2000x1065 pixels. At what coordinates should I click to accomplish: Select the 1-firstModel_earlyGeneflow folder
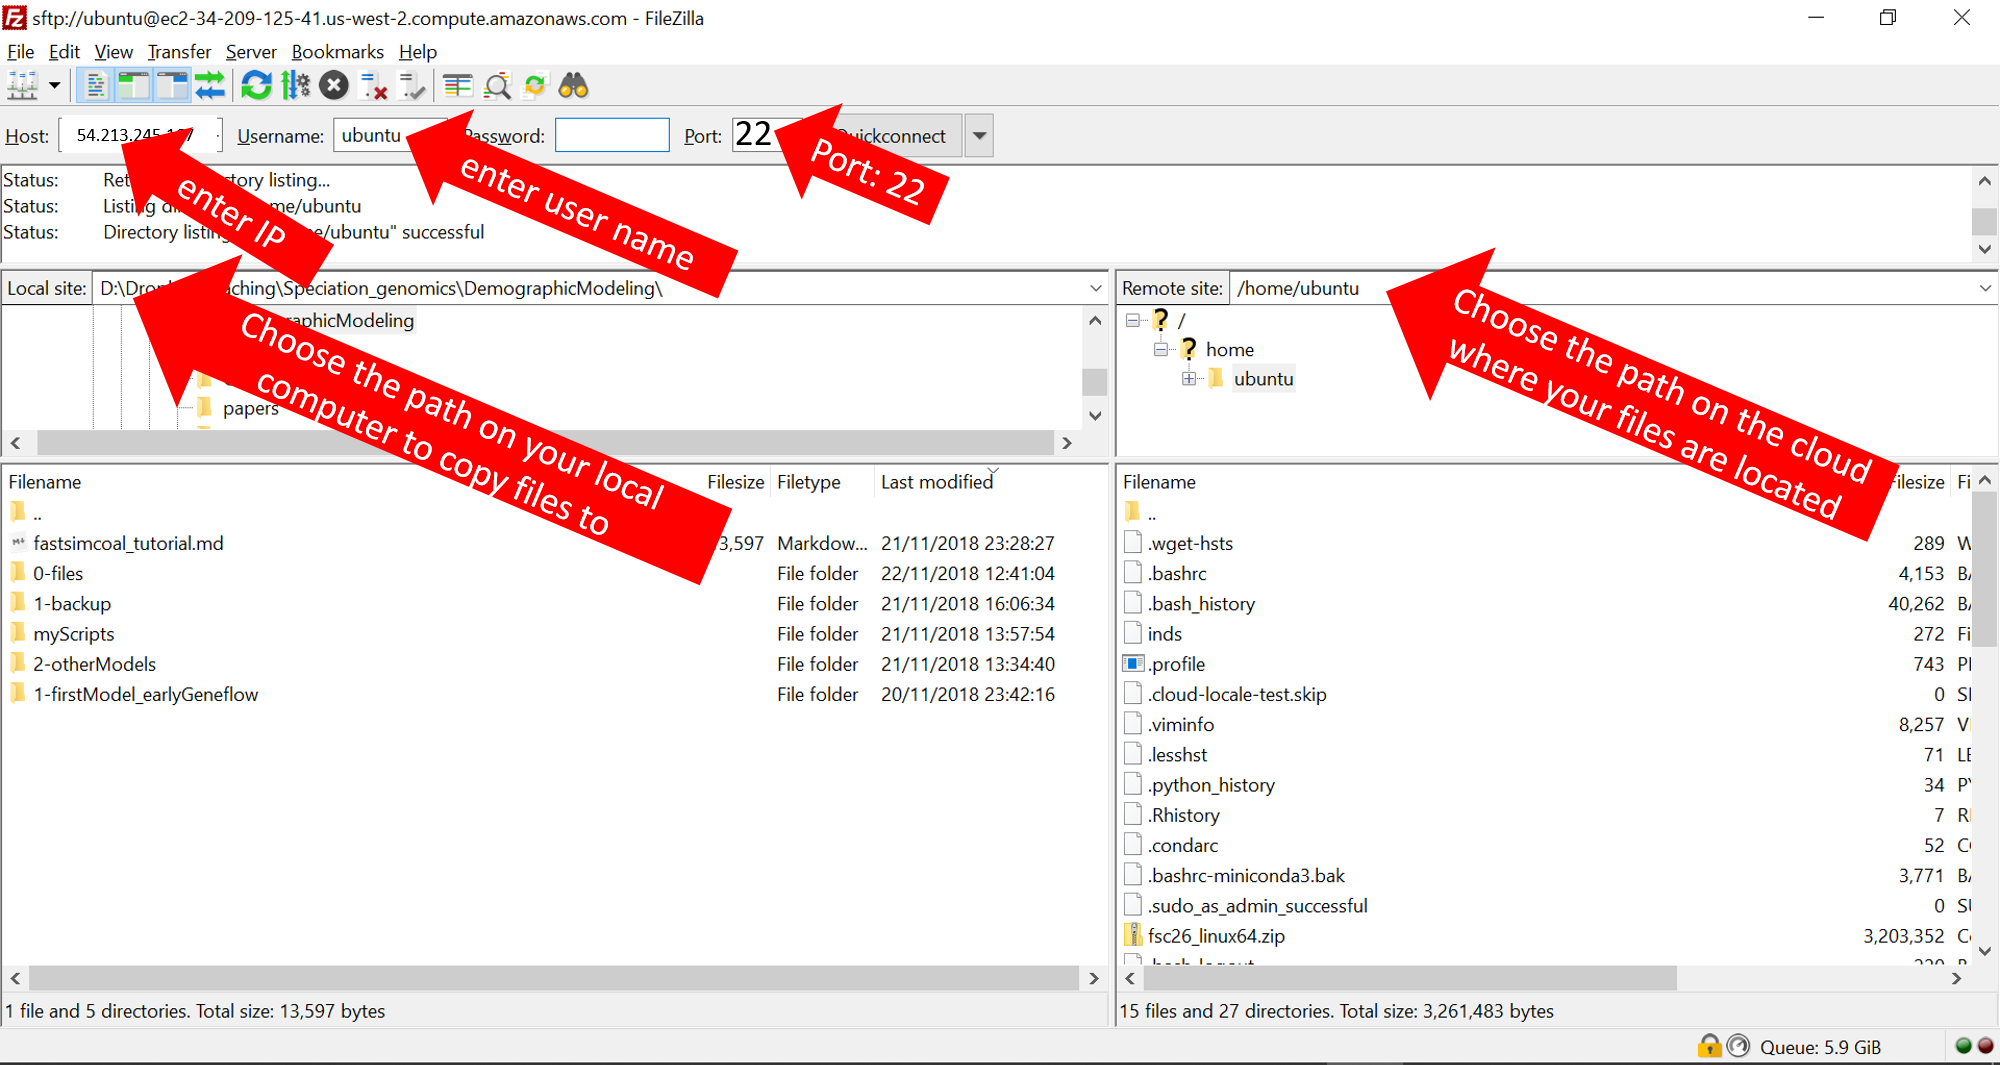(x=146, y=694)
